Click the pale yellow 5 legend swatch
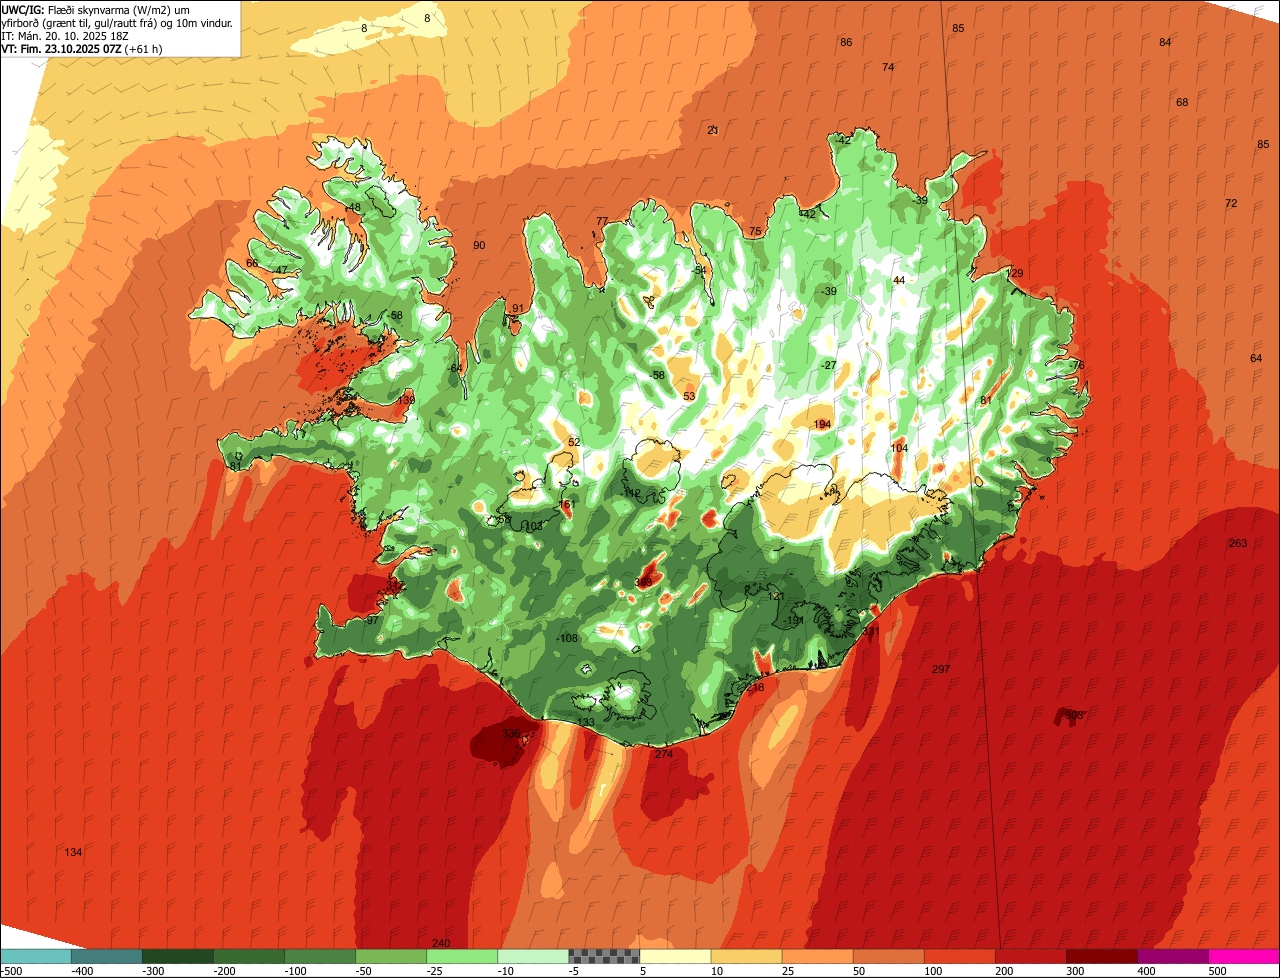Viewport: 1280px width, 978px height. click(x=675, y=956)
